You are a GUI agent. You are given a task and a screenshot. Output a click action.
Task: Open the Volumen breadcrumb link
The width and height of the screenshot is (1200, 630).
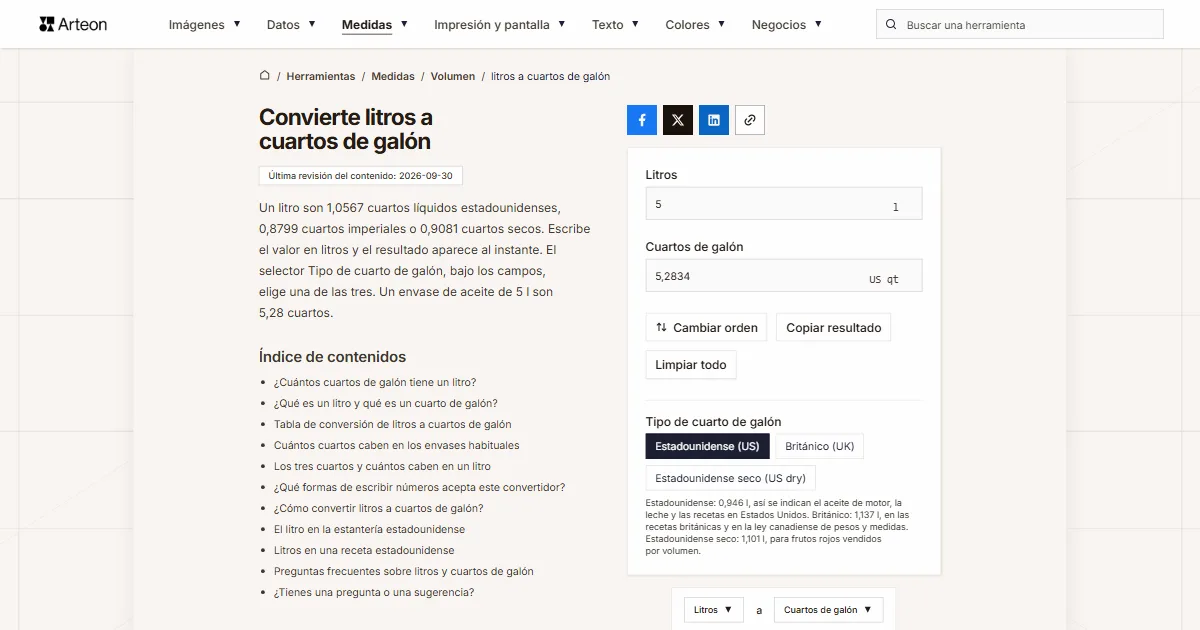pos(453,76)
